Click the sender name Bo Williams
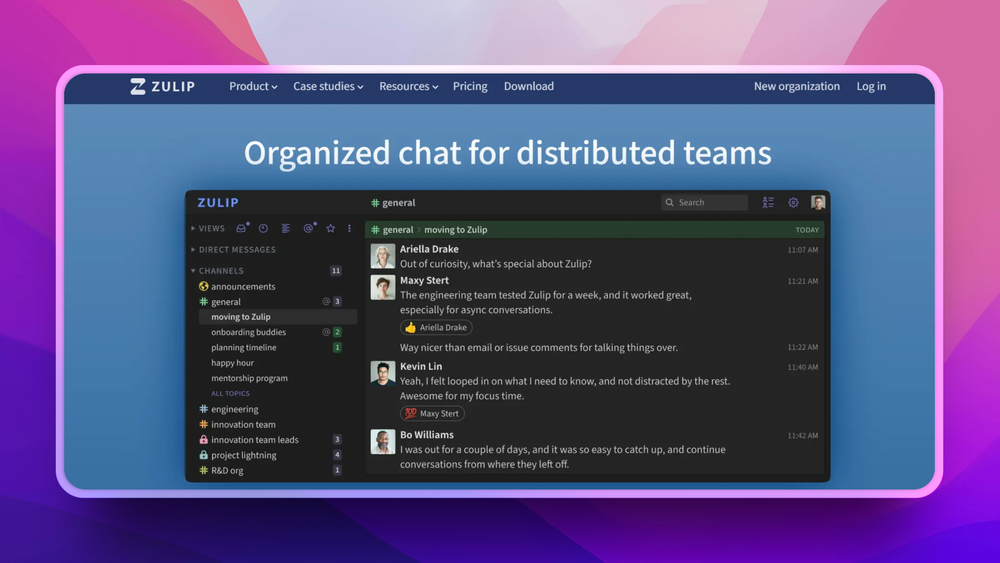 pos(427,434)
